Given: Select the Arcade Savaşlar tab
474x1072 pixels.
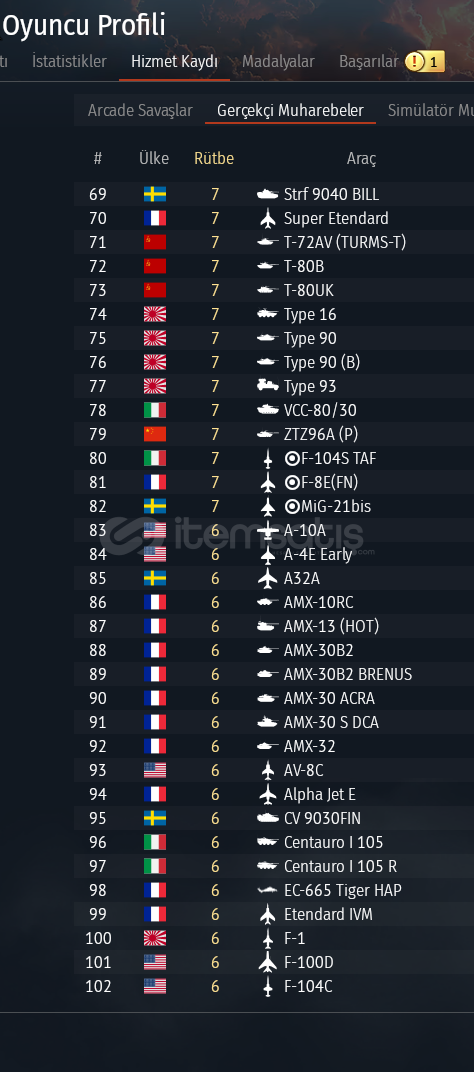Looking at the screenshot, I should [140, 111].
